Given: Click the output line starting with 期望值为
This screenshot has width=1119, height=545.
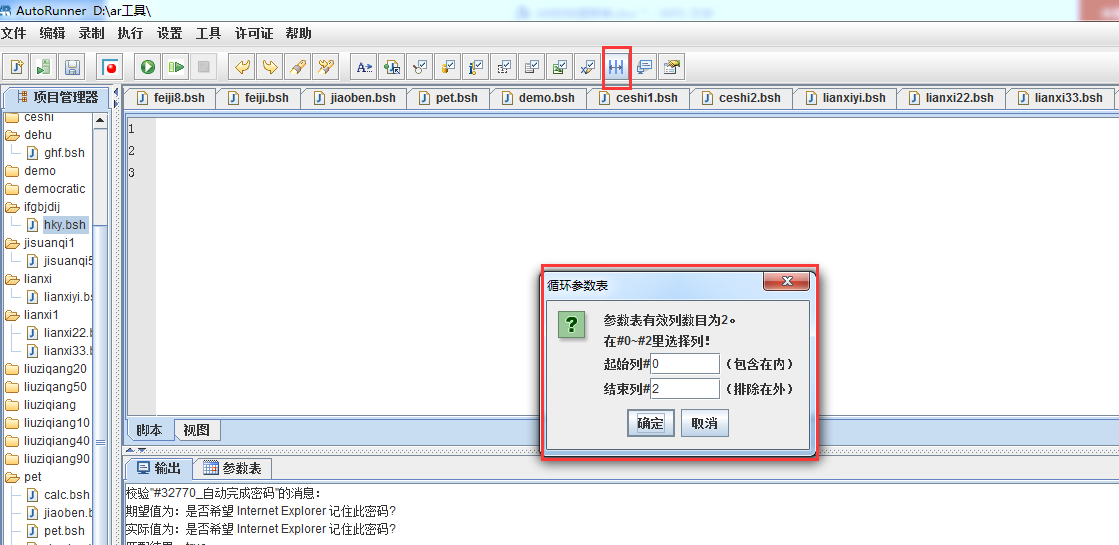Looking at the screenshot, I should tap(260, 511).
